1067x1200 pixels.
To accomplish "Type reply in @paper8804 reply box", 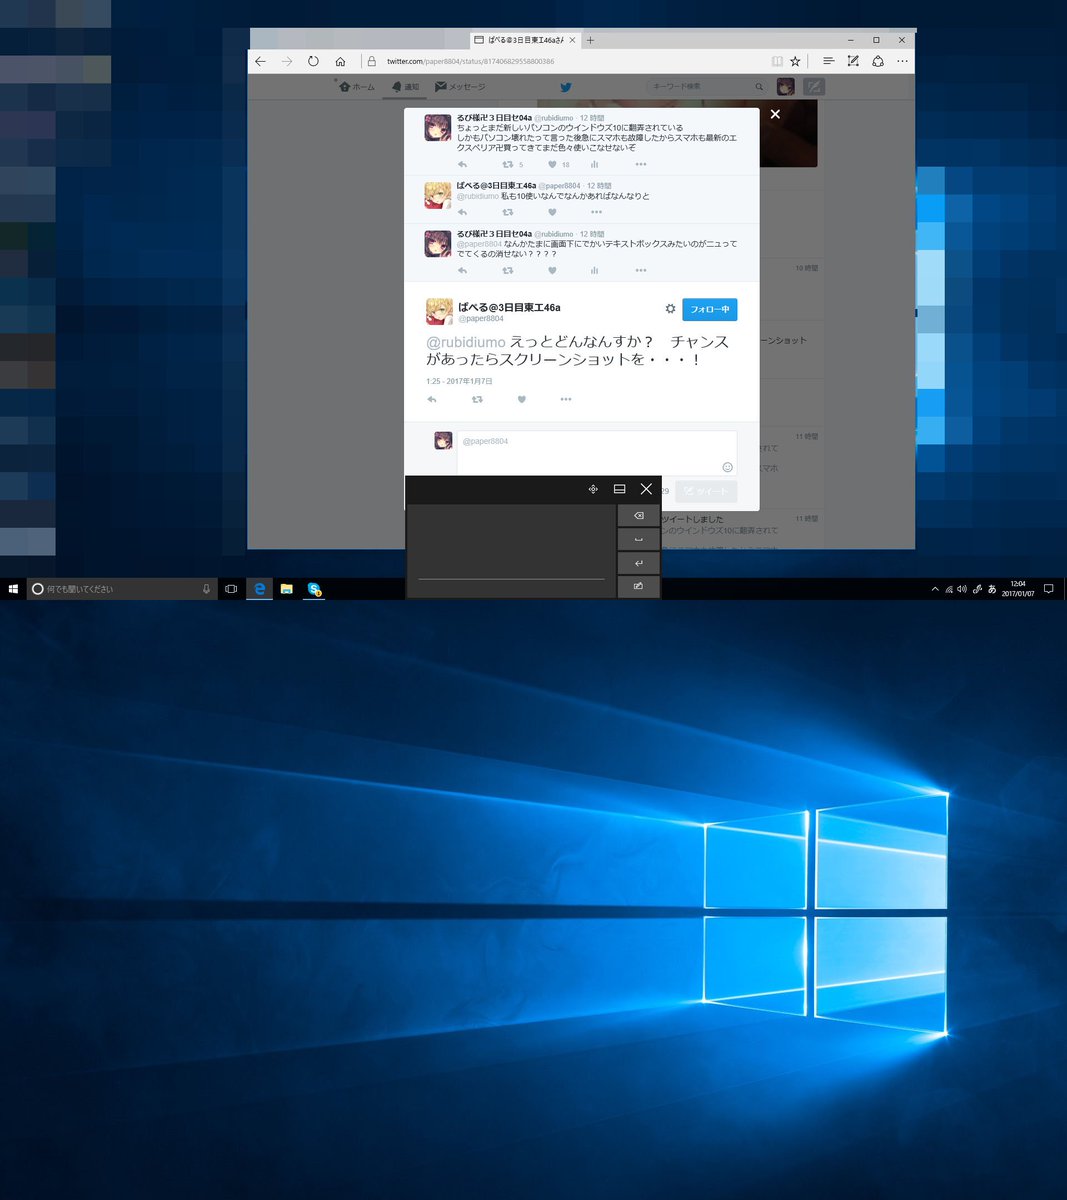I will click(x=597, y=453).
